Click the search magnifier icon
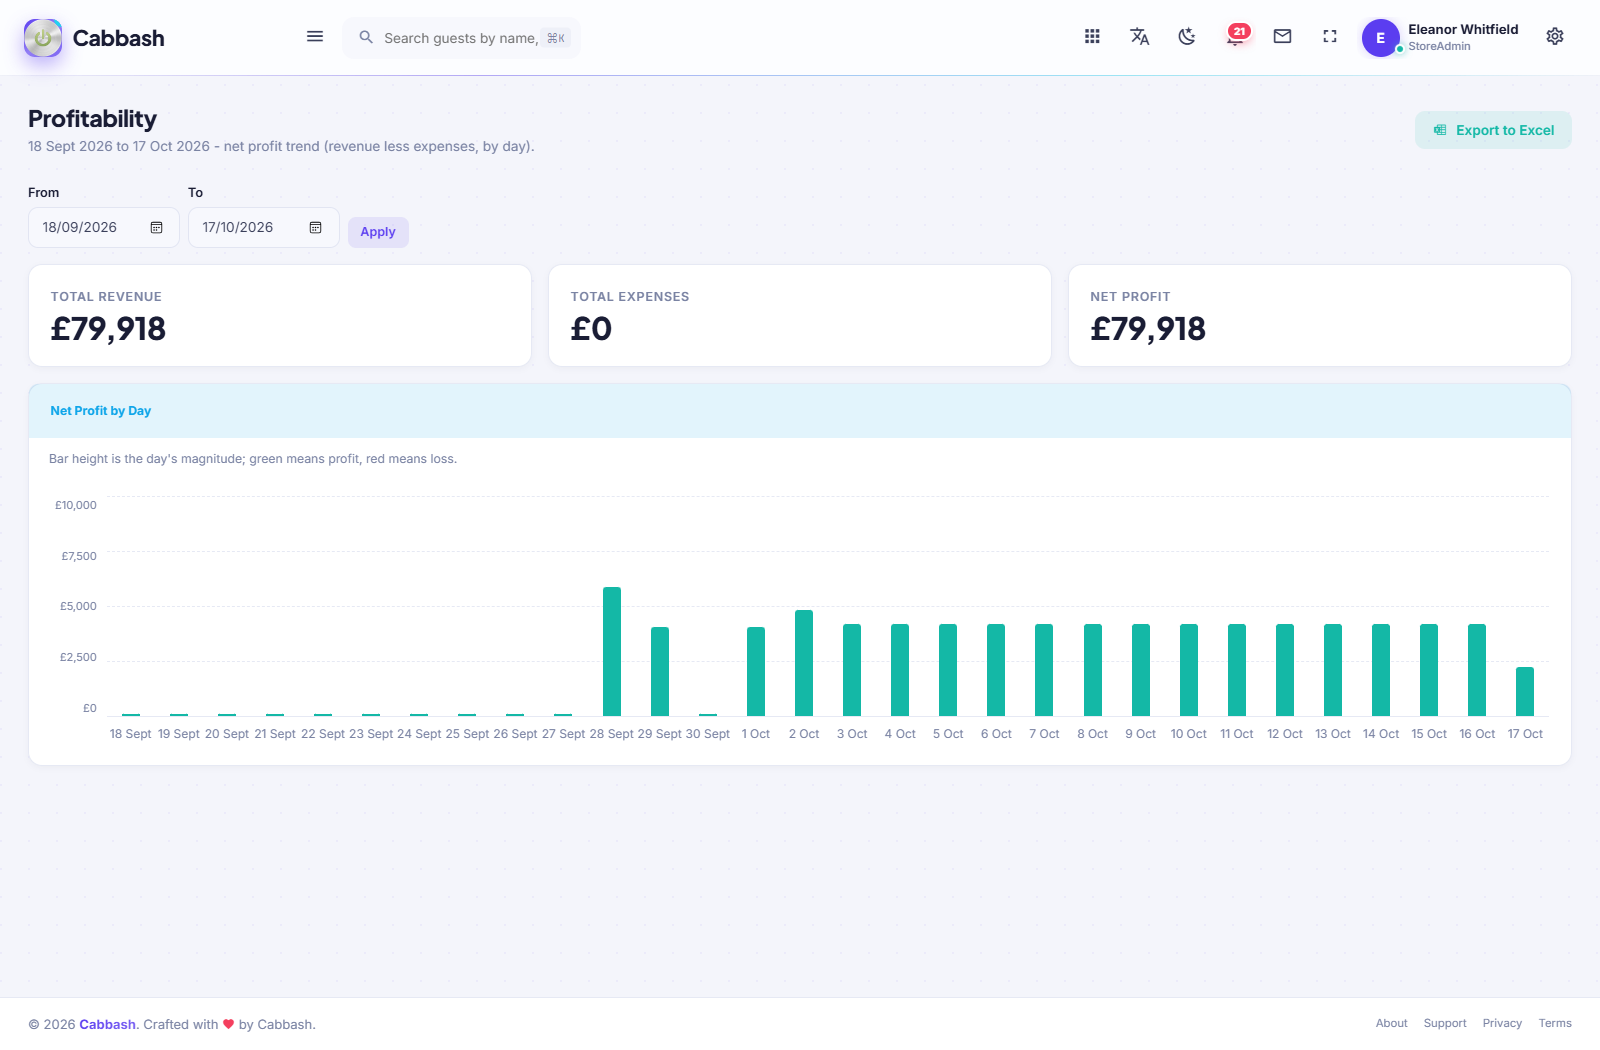This screenshot has height=1050, width=1600. [366, 38]
